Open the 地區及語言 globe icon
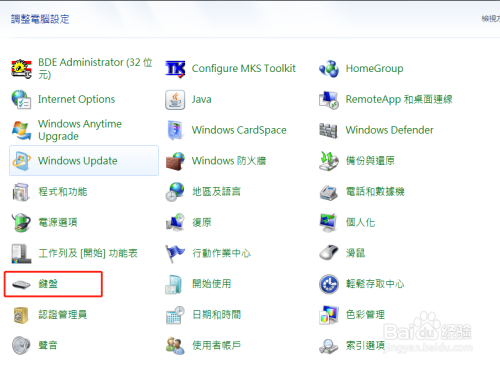This screenshot has width=500, height=365. (x=175, y=192)
